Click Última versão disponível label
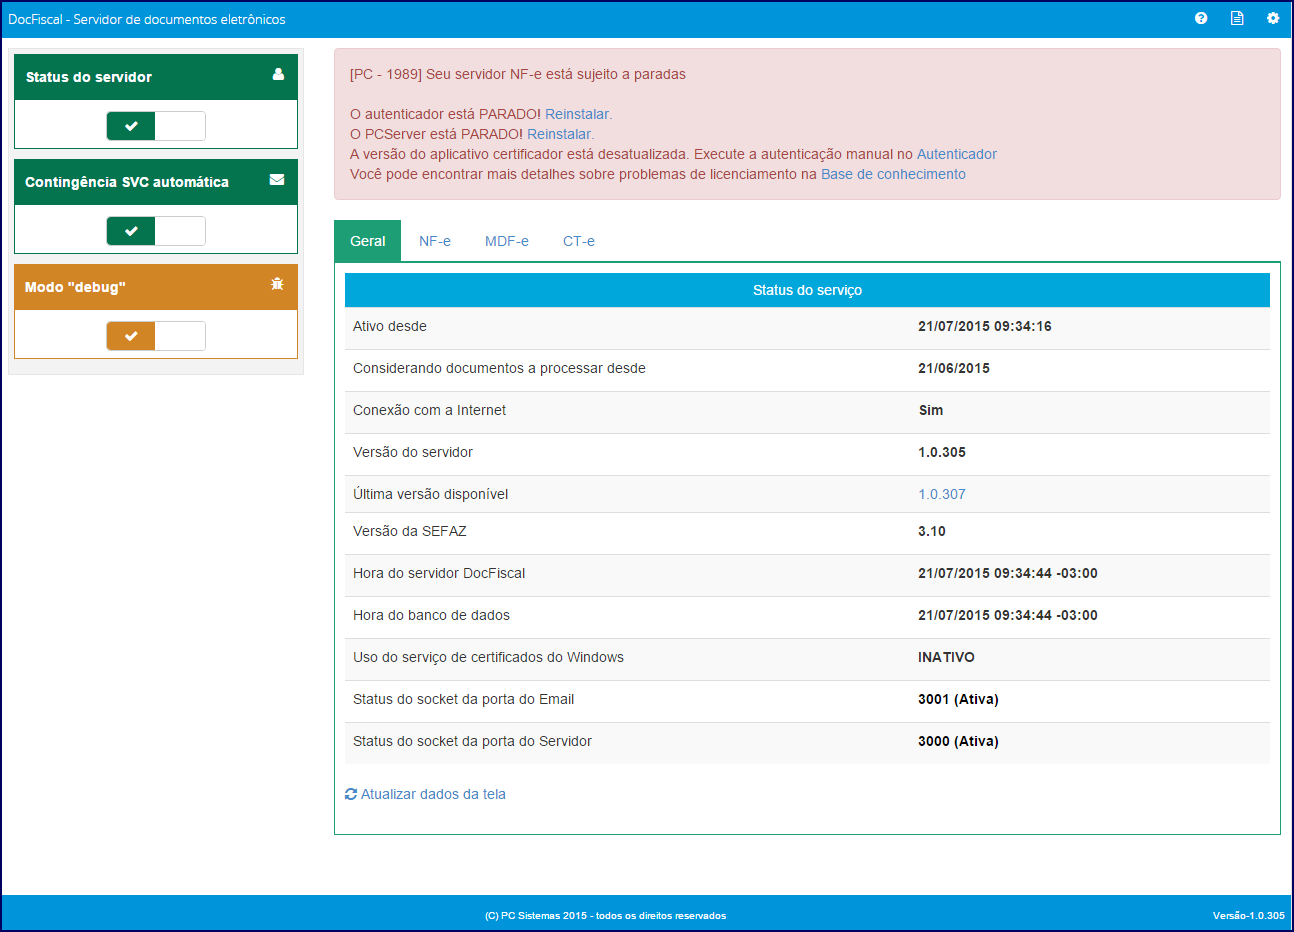The image size is (1294, 932). point(431,494)
